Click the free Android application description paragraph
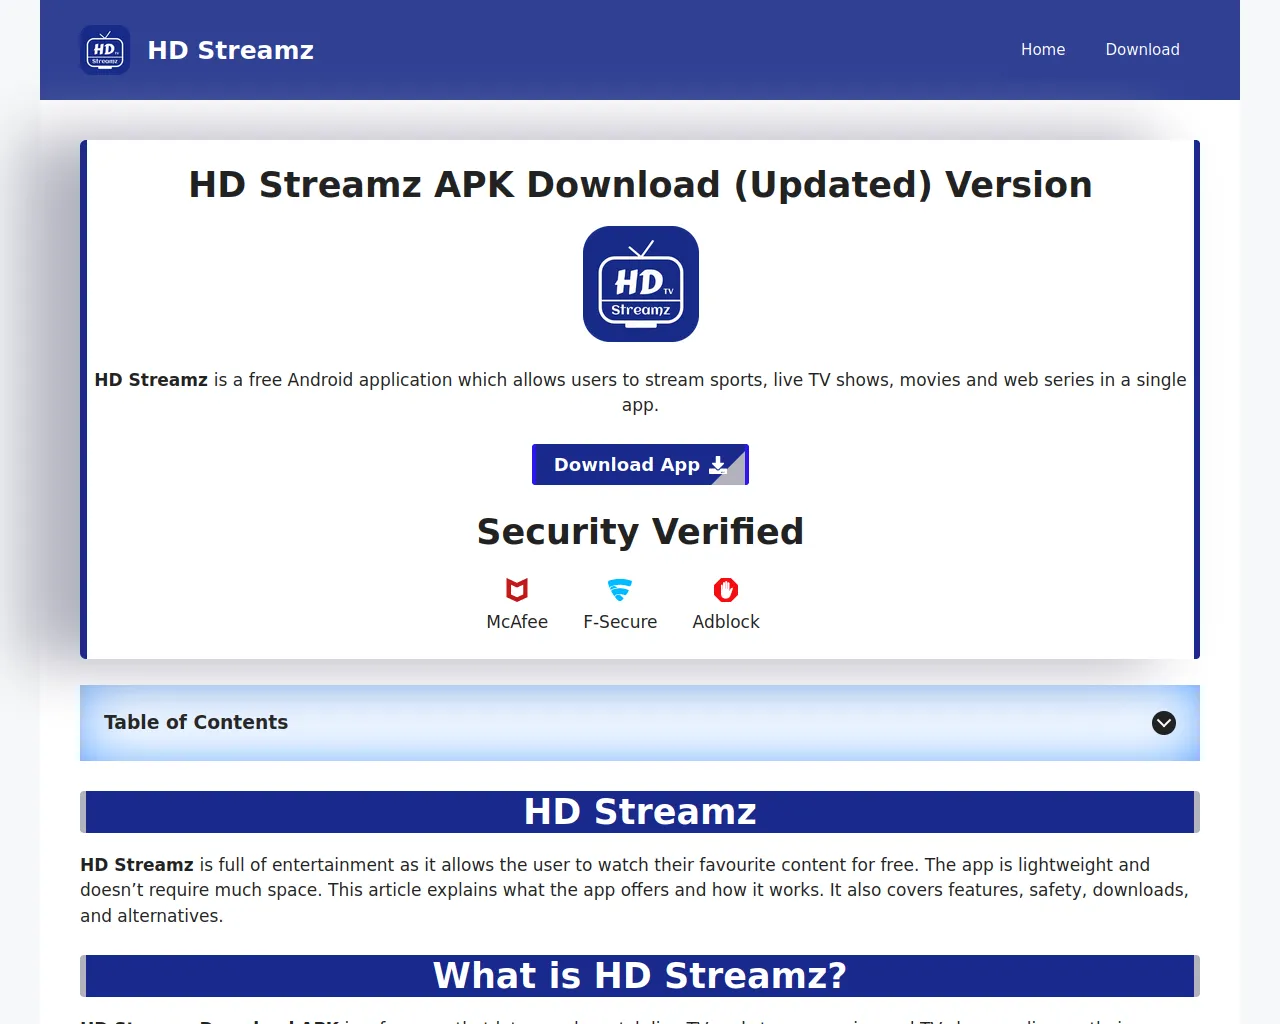Viewport: 1280px width, 1024px height. [640, 392]
